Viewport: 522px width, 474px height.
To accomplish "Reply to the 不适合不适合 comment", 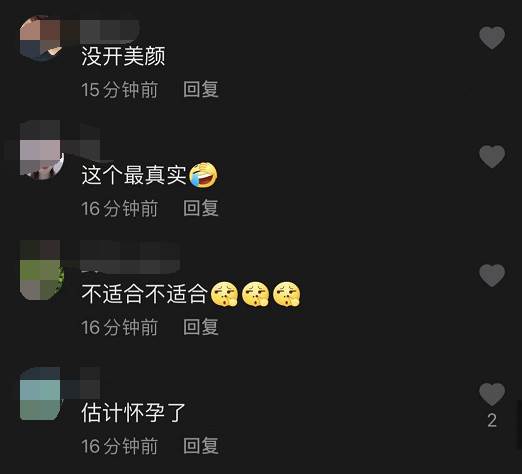I will coord(201,327).
